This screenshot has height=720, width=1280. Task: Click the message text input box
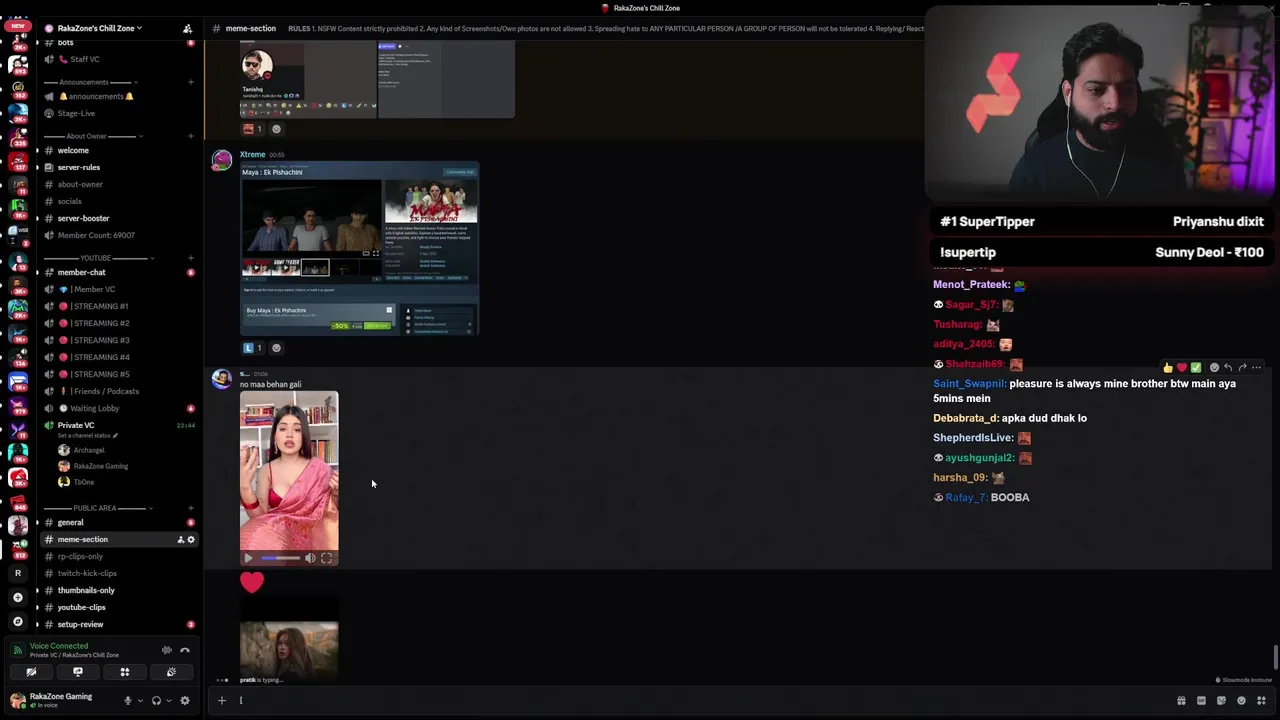pos(700,700)
